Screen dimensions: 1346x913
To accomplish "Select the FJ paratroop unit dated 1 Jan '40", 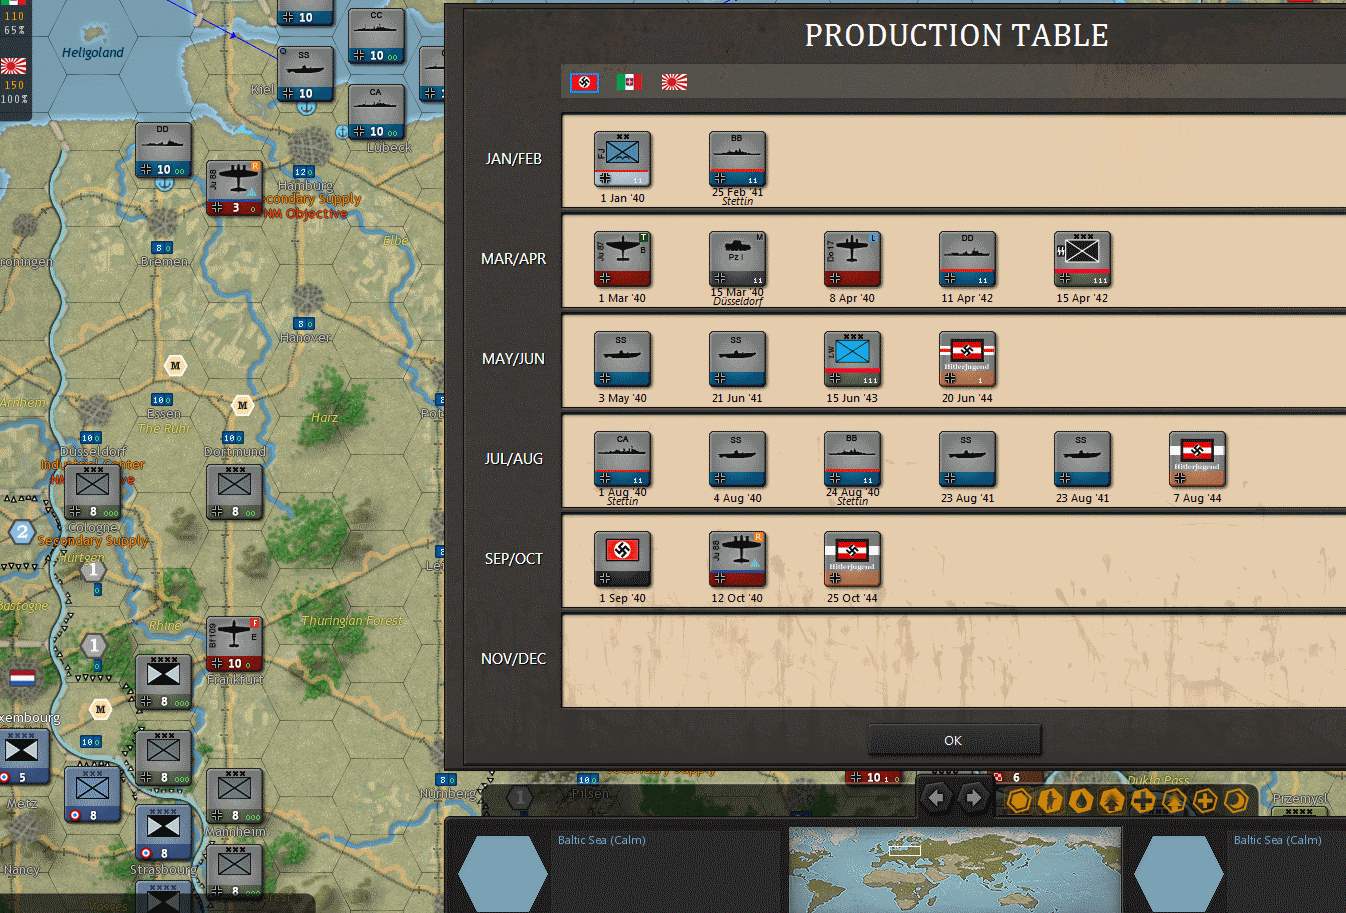I will click(x=622, y=160).
